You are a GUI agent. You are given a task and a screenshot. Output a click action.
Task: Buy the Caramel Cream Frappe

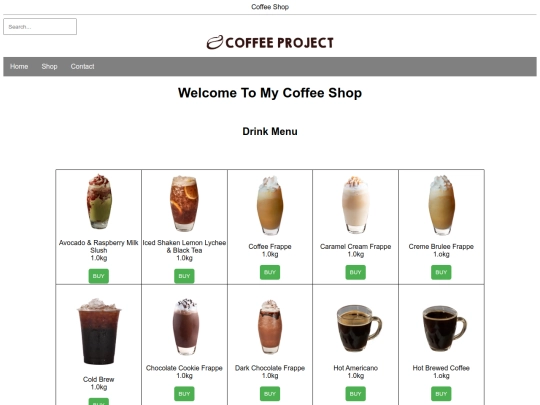(x=355, y=272)
